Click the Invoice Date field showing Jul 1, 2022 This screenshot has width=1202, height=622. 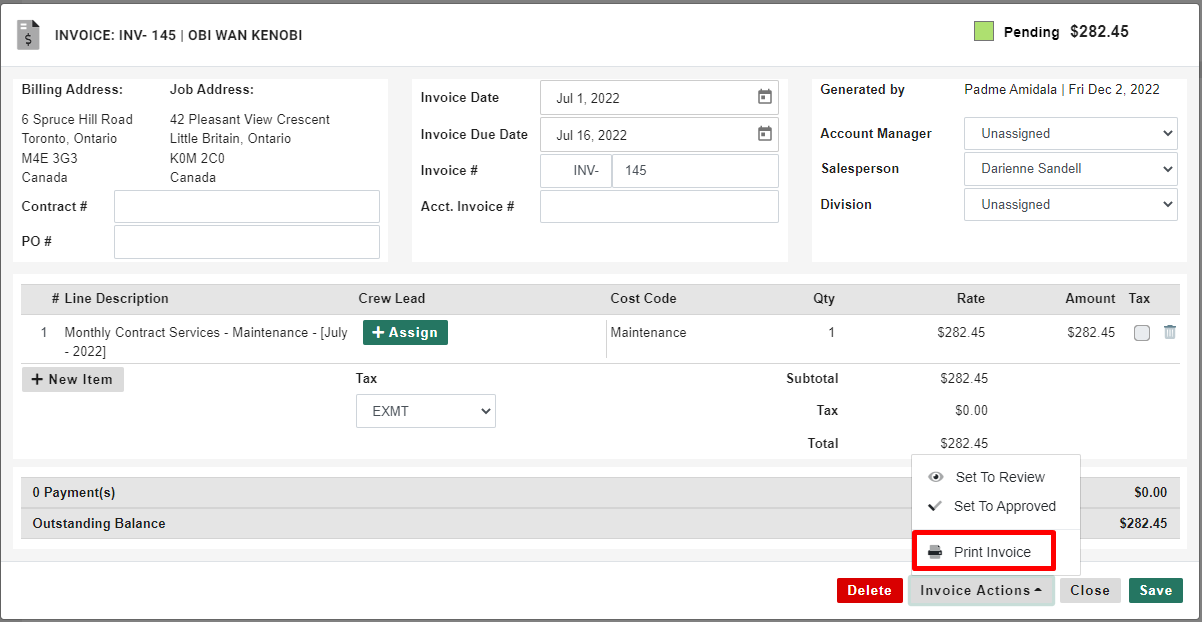pyautogui.click(x=659, y=98)
